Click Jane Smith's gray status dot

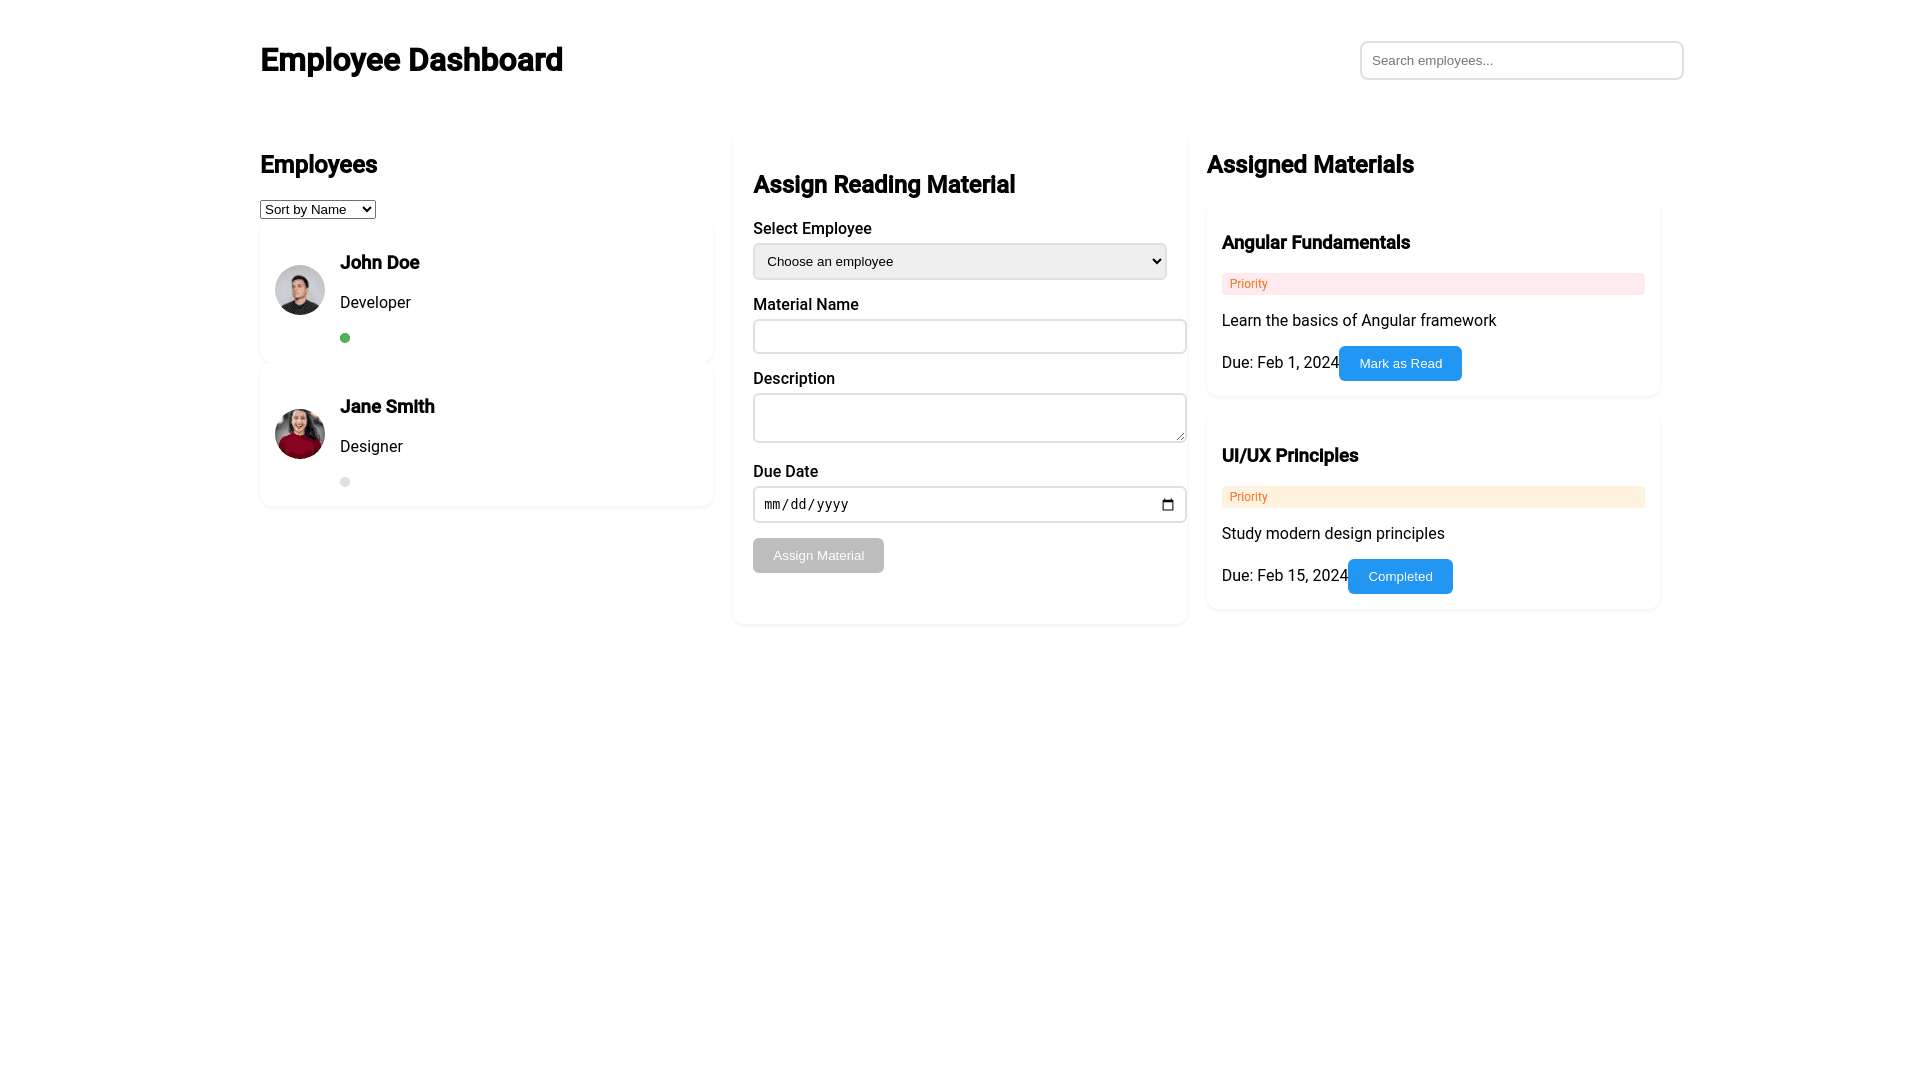345,482
